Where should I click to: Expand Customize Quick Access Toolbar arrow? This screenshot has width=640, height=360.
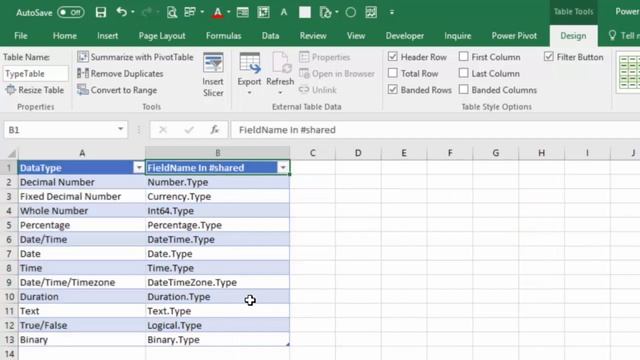tap(392, 12)
